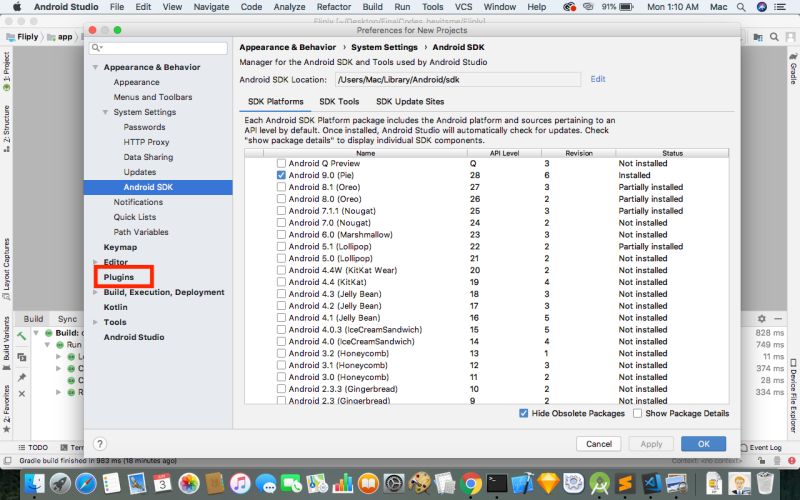Check Android 6.0 (Marshmallow) checkbox
Viewport: 800px width, 500px height.
281,235
